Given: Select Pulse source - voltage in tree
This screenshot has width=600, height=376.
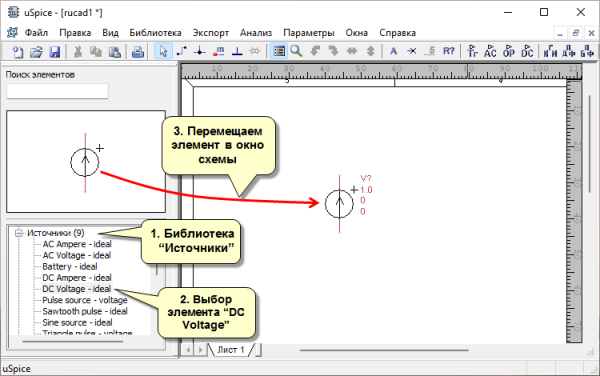Looking at the screenshot, I should coord(85,300).
